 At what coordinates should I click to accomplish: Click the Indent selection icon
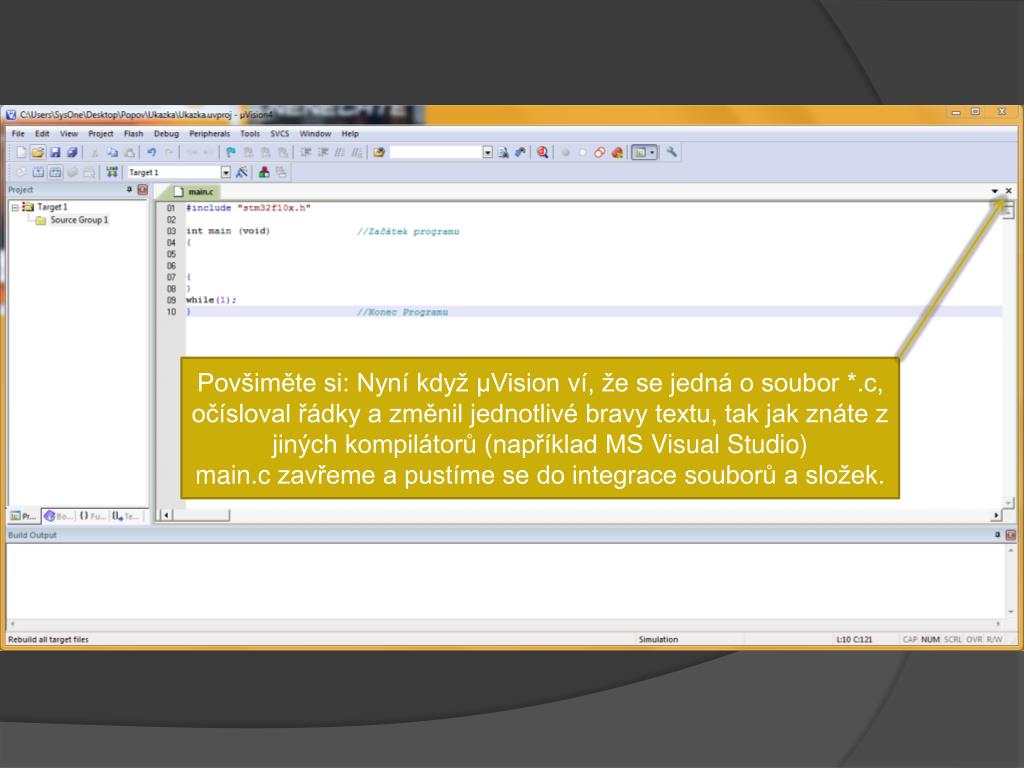(x=306, y=153)
